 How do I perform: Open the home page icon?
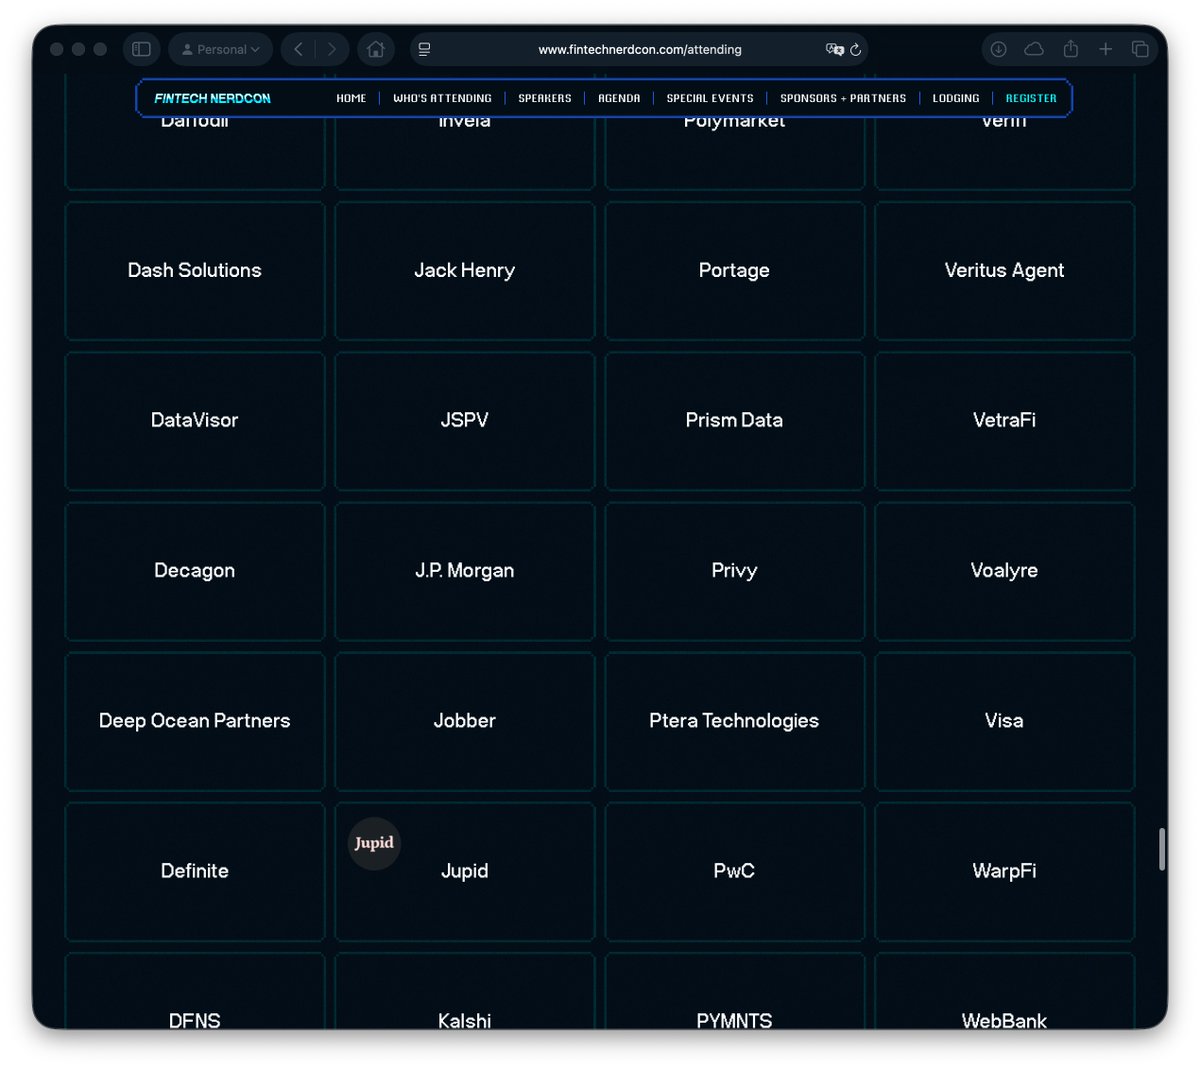pyautogui.click(x=376, y=49)
